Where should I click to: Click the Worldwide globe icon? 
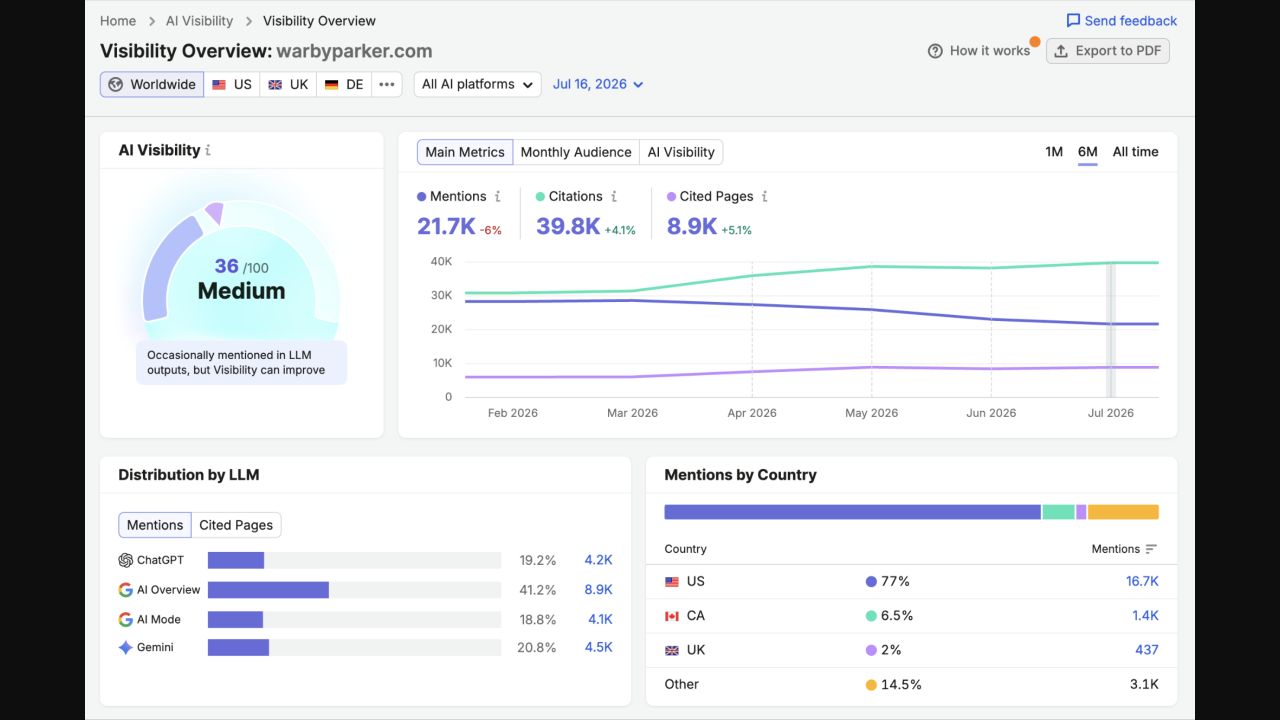(x=116, y=84)
